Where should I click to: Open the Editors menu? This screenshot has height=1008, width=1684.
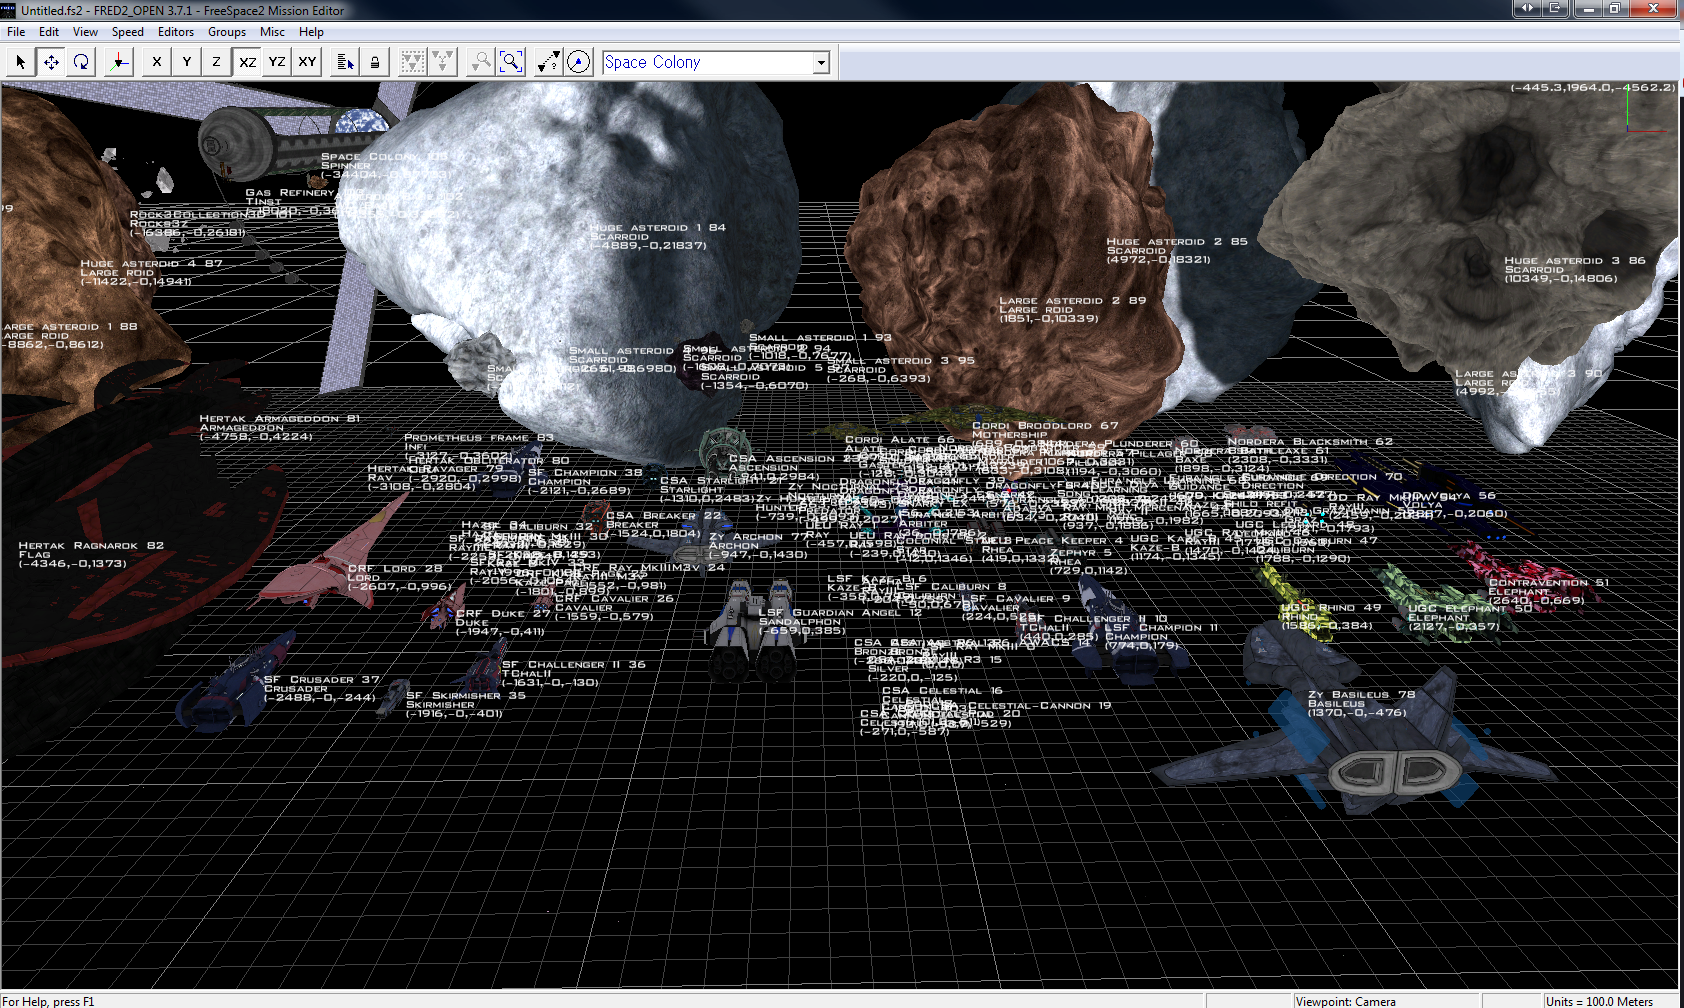[x=176, y=32]
